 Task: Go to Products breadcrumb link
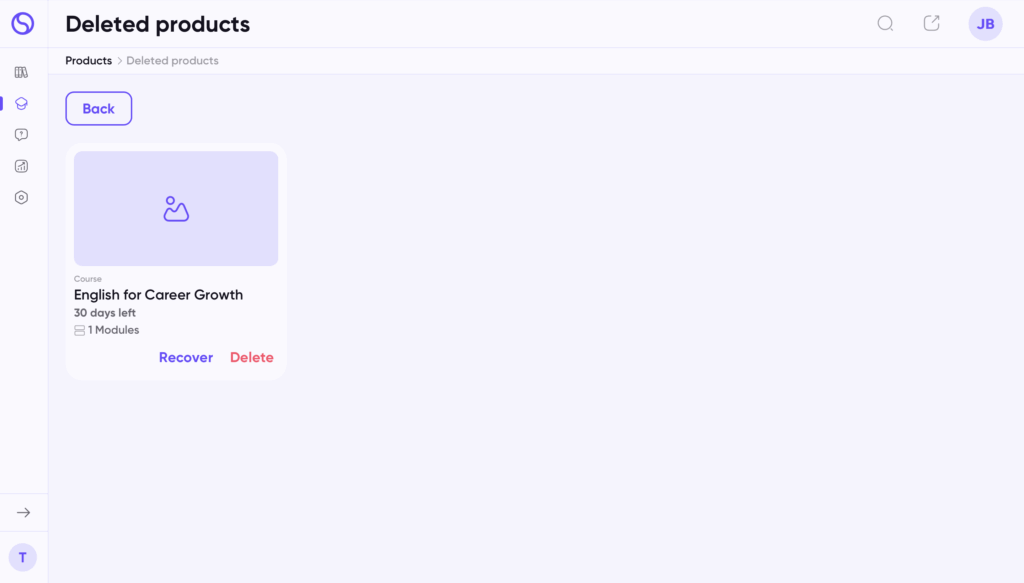tap(88, 61)
